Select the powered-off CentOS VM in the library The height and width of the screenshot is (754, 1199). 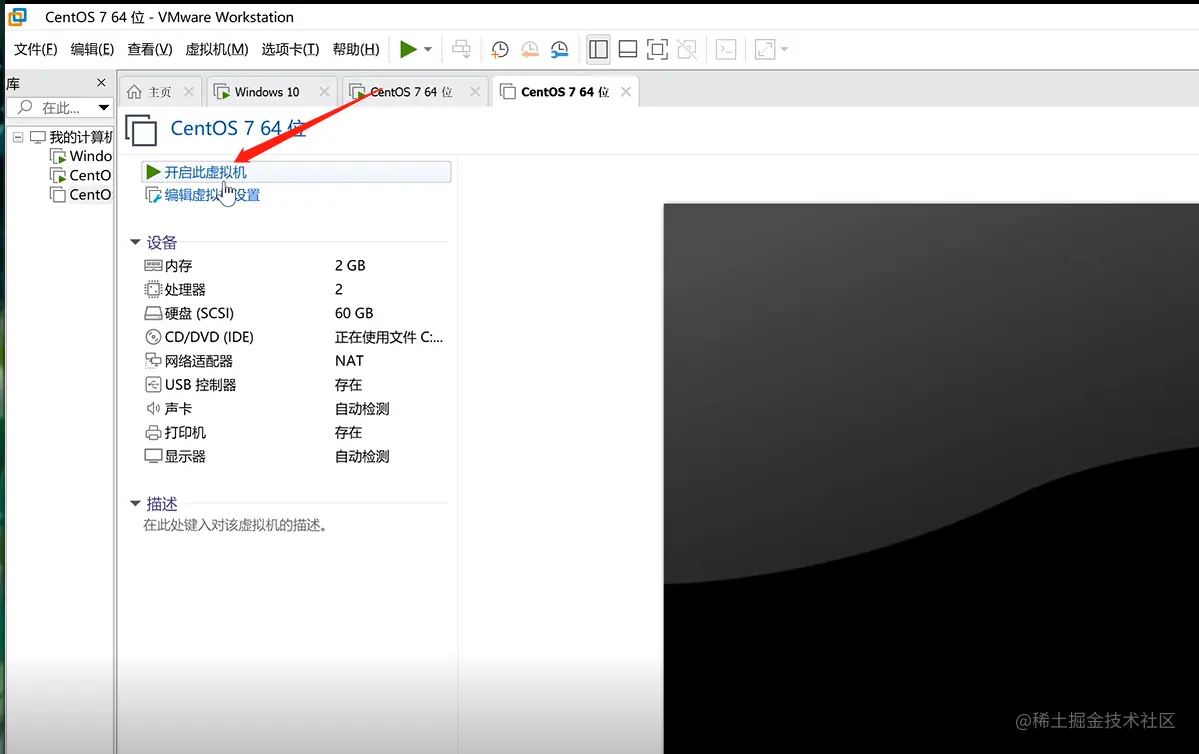(x=81, y=194)
